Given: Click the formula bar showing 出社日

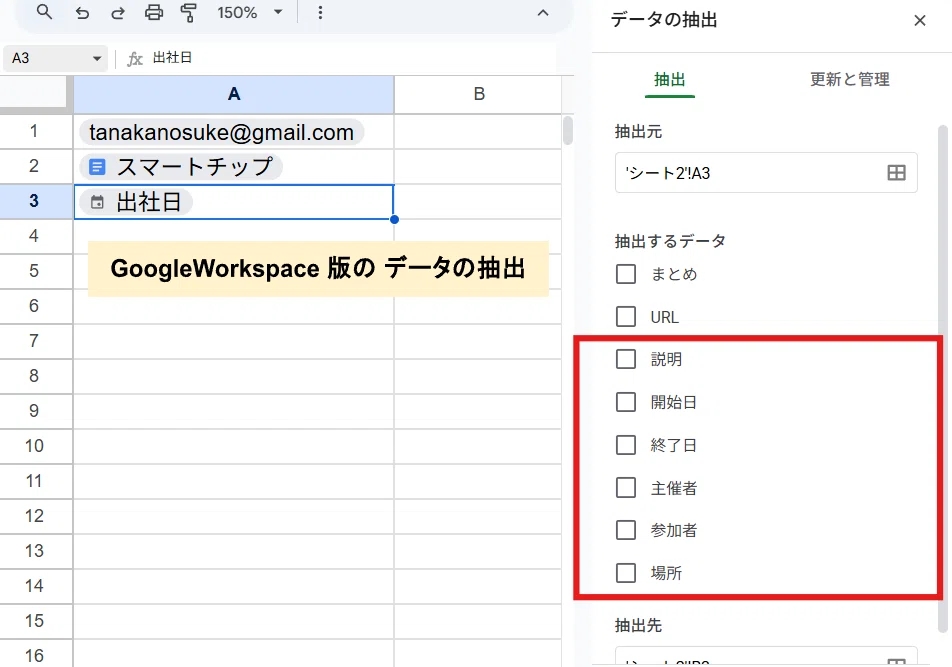Looking at the screenshot, I should point(352,58).
